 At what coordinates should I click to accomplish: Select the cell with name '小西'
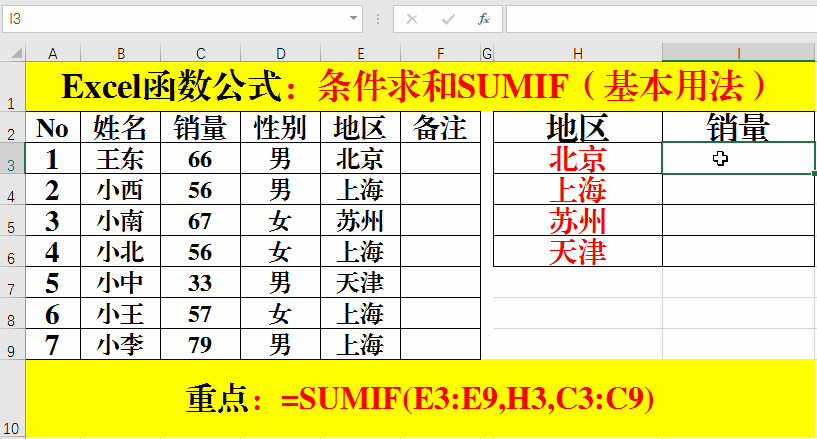(120, 190)
